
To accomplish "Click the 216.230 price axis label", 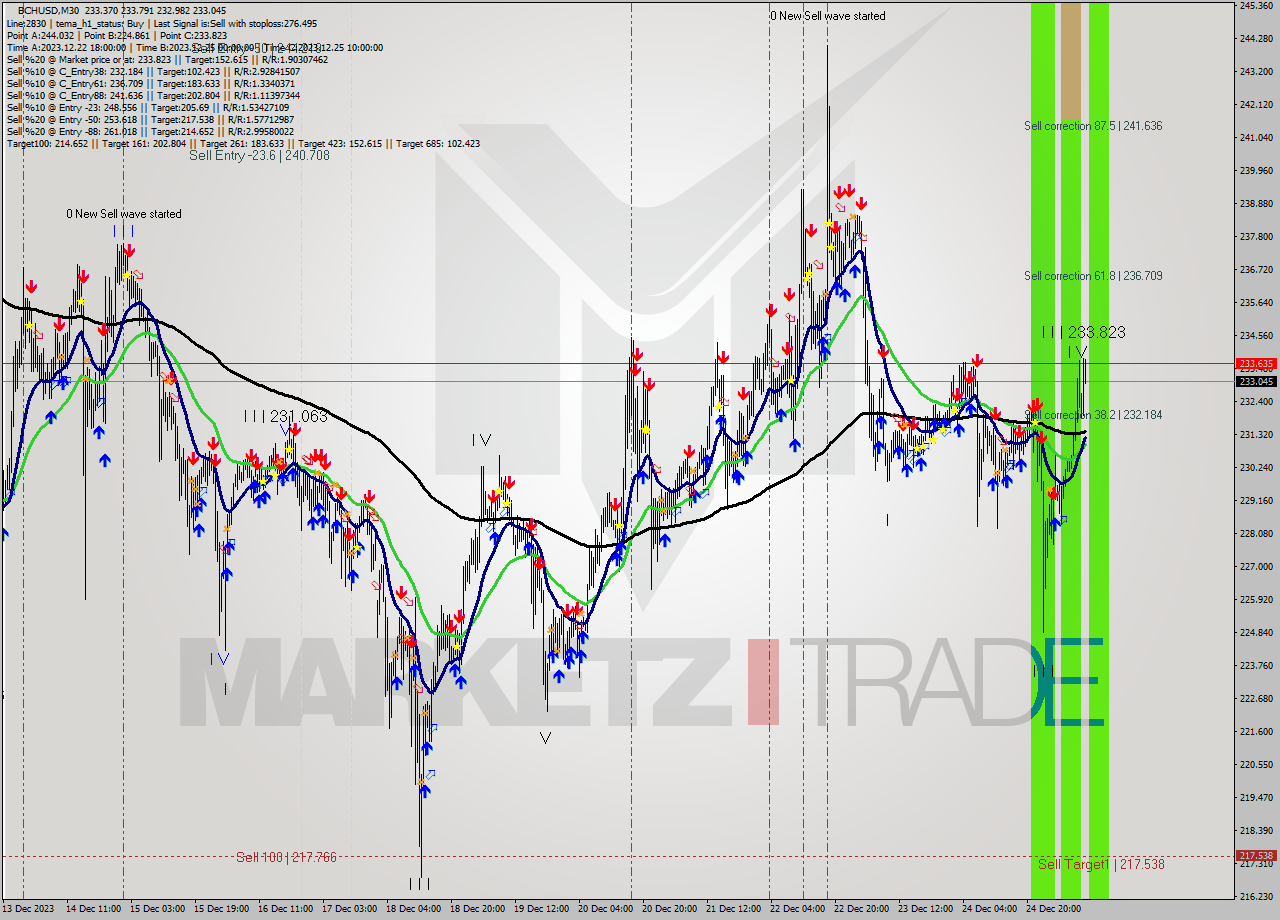I will pos(1257,896).
